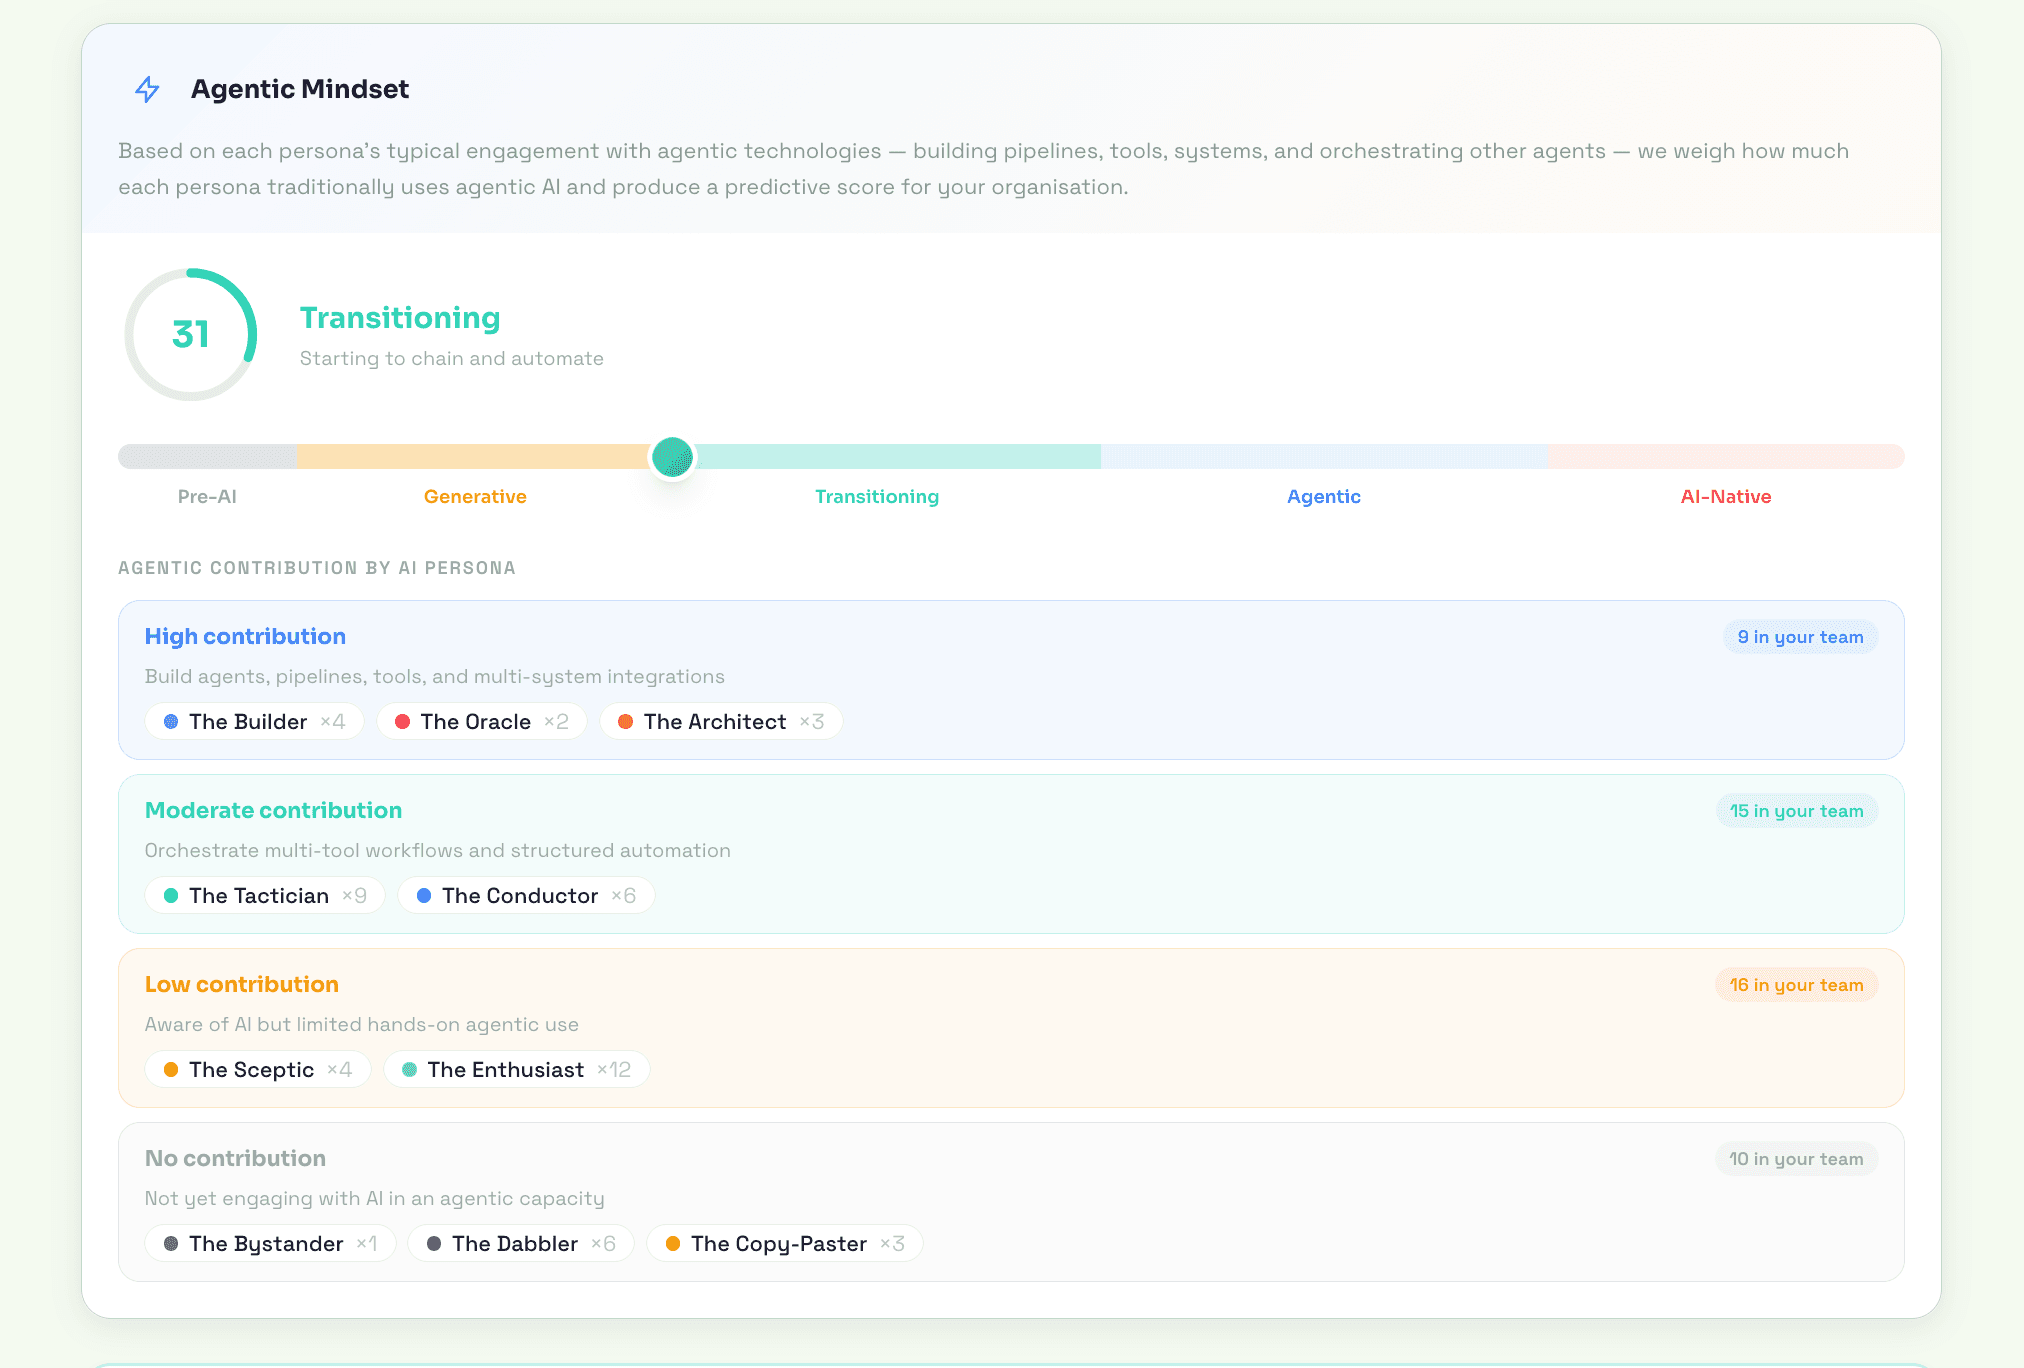Click the Bystander grey dot icon
This screenshot has width=2024, height=1368.
pyautogui.click(x=171, y=1244)
